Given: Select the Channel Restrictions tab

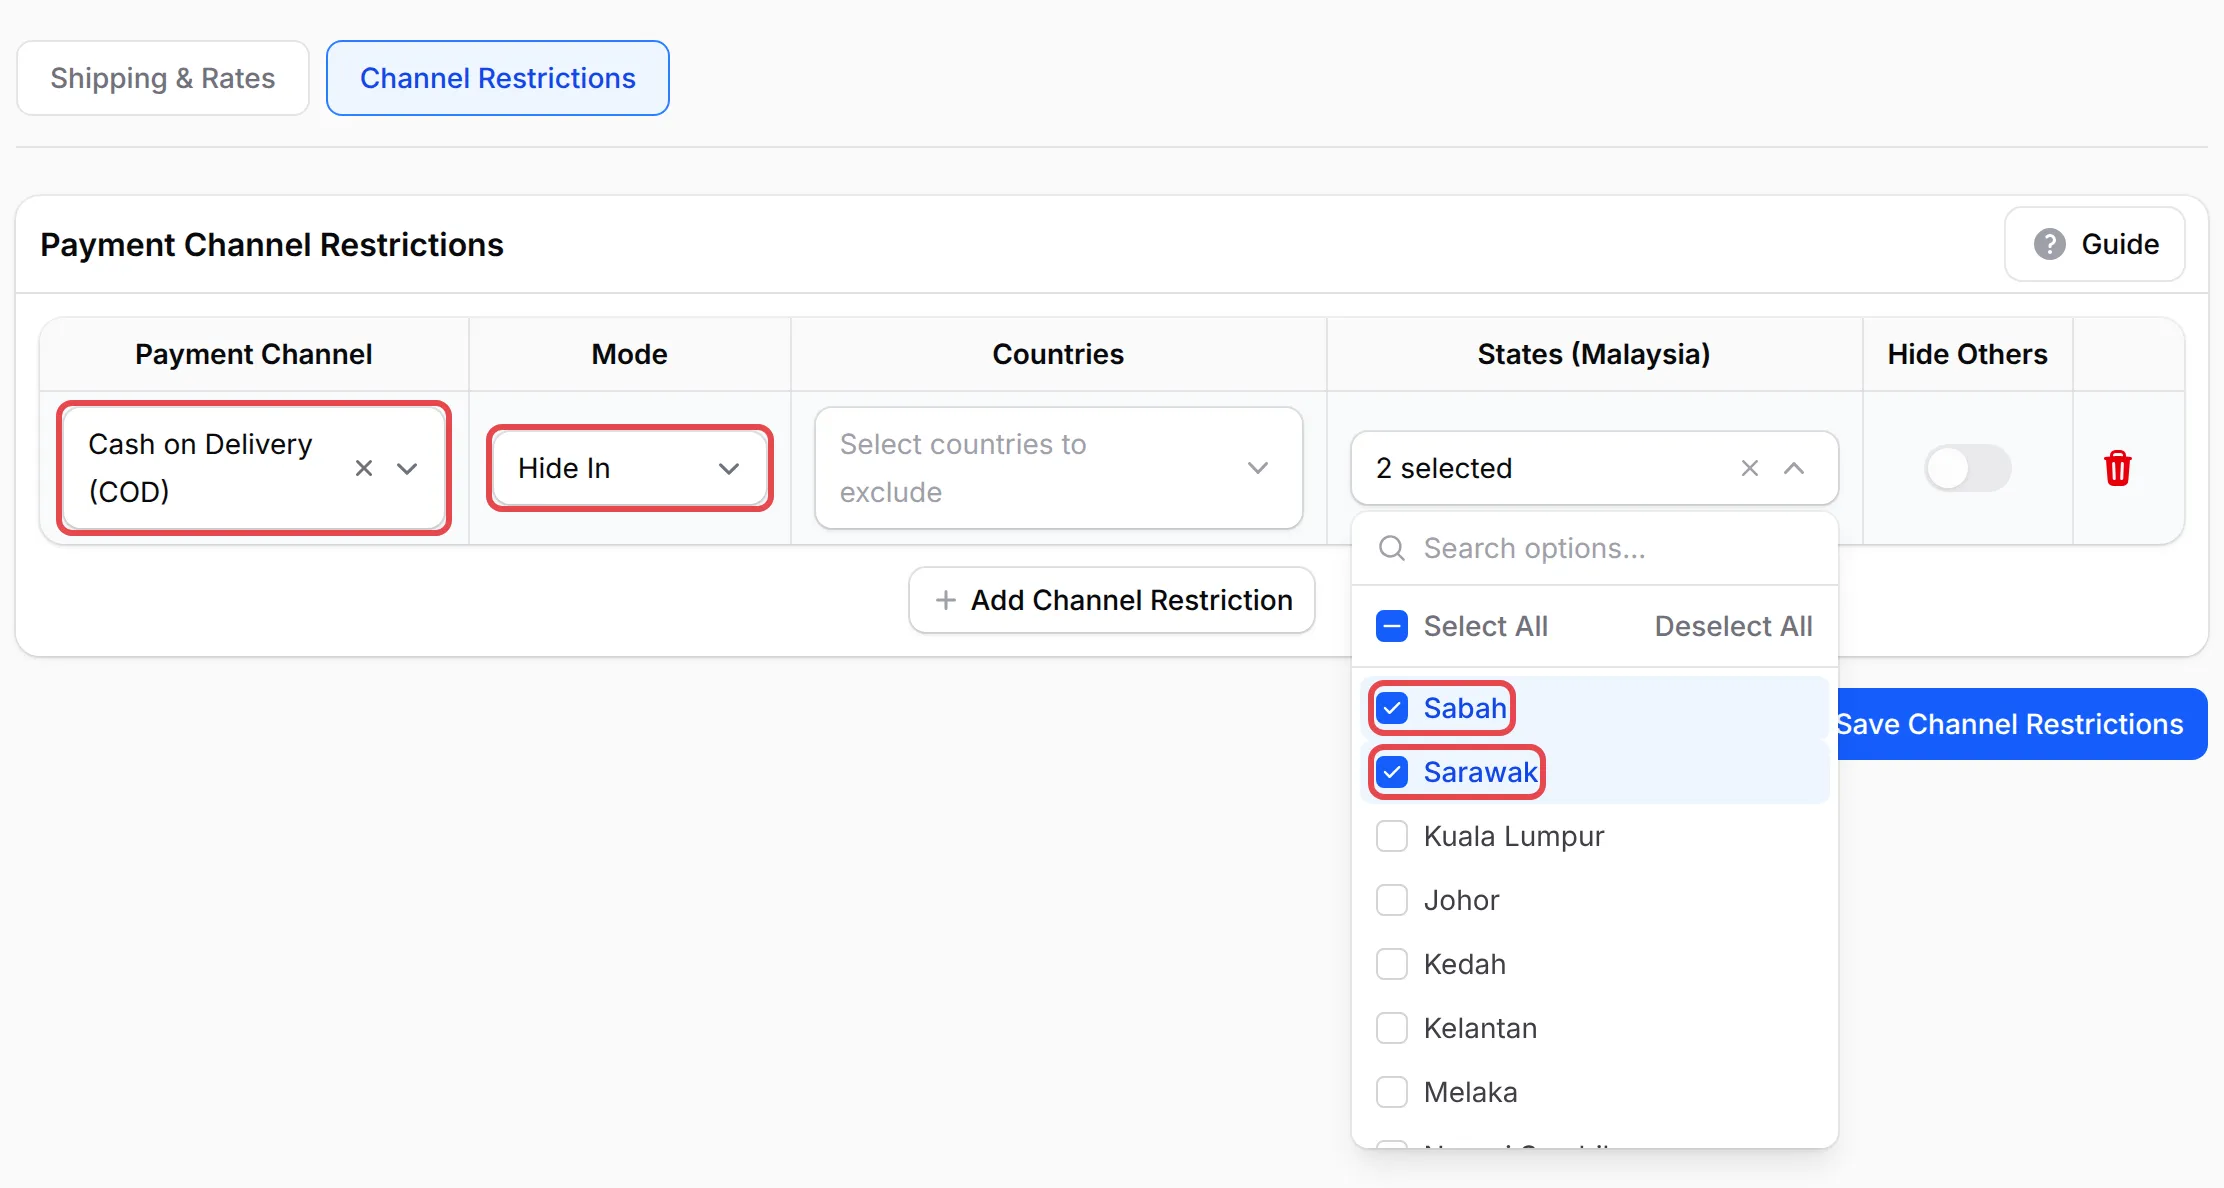Looking at the screenshot, I should 498,78.
